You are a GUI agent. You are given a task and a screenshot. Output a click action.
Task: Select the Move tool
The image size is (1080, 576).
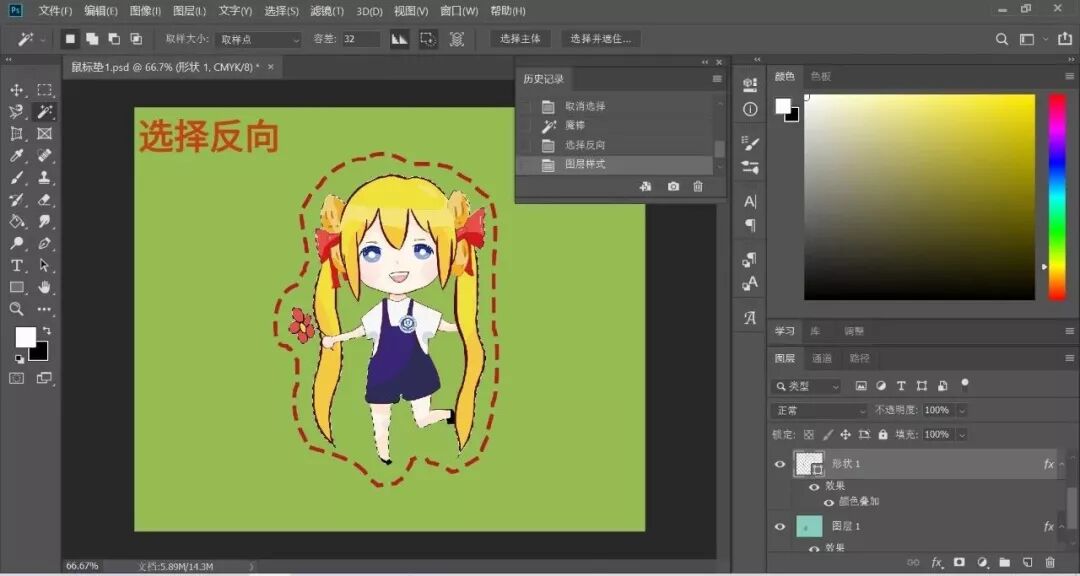click(17, 90)
